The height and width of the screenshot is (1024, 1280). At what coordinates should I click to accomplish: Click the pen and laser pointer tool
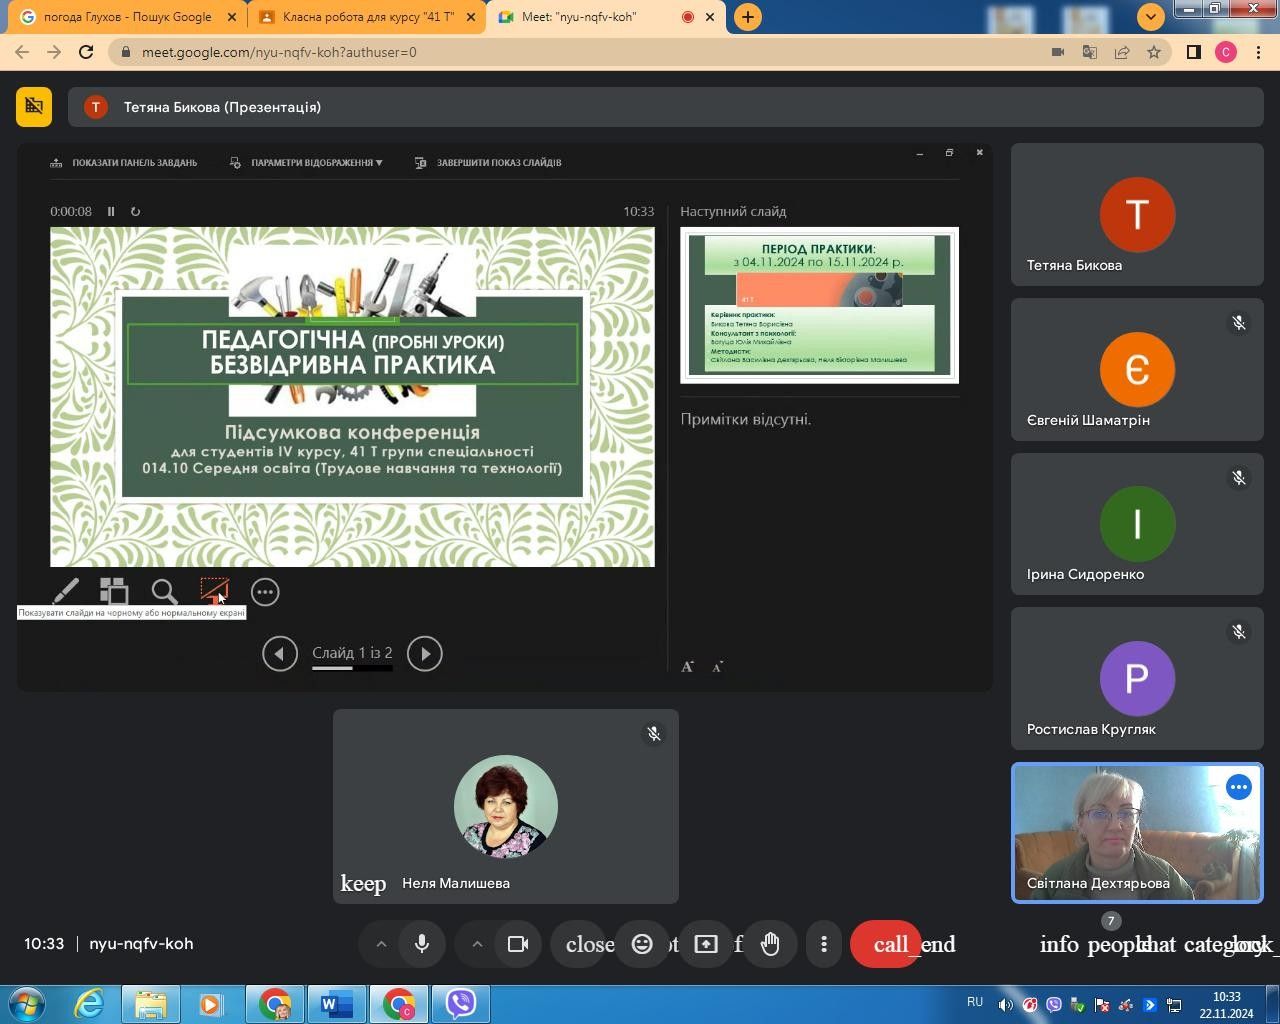[x=66, y=592]
